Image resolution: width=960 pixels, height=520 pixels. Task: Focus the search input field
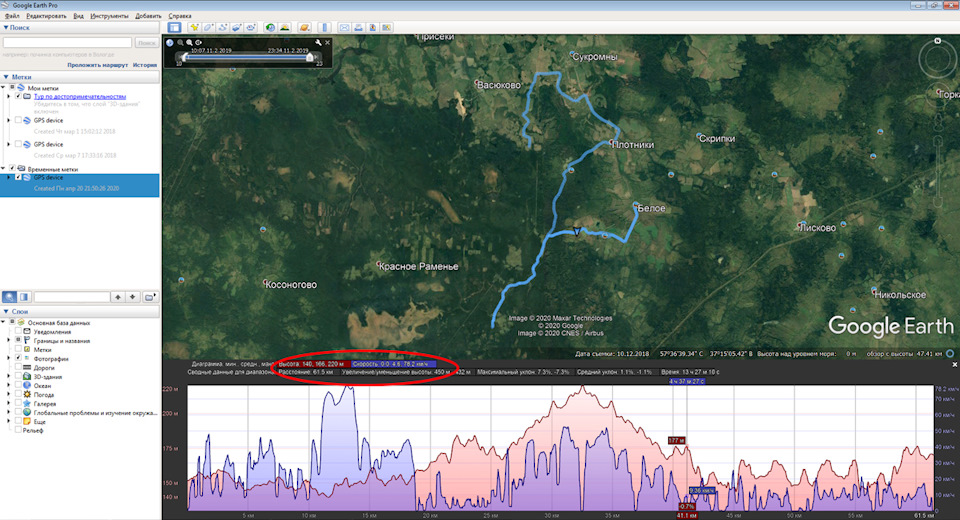coord(67,43)
